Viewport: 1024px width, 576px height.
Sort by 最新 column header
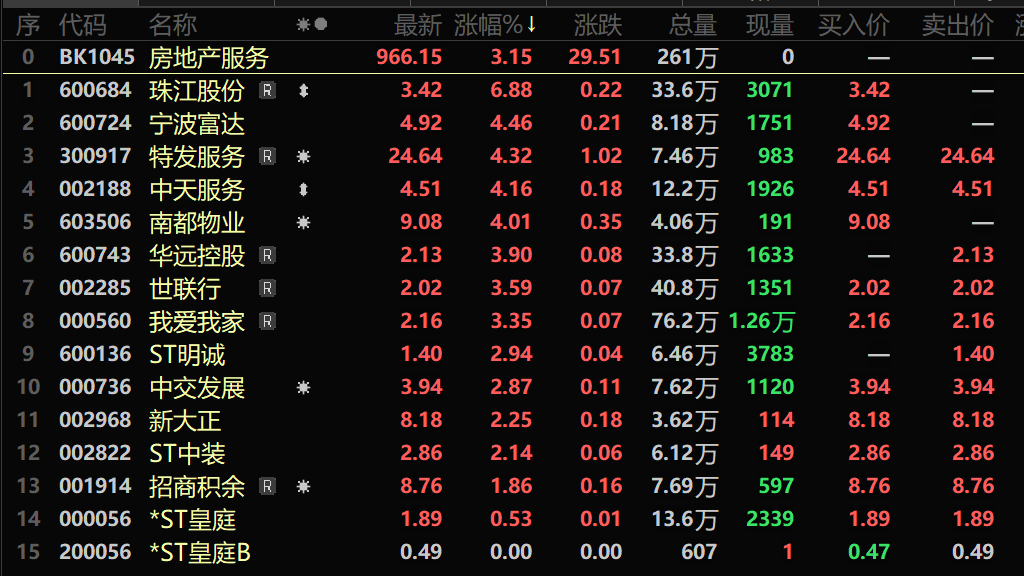coord(418,25)
